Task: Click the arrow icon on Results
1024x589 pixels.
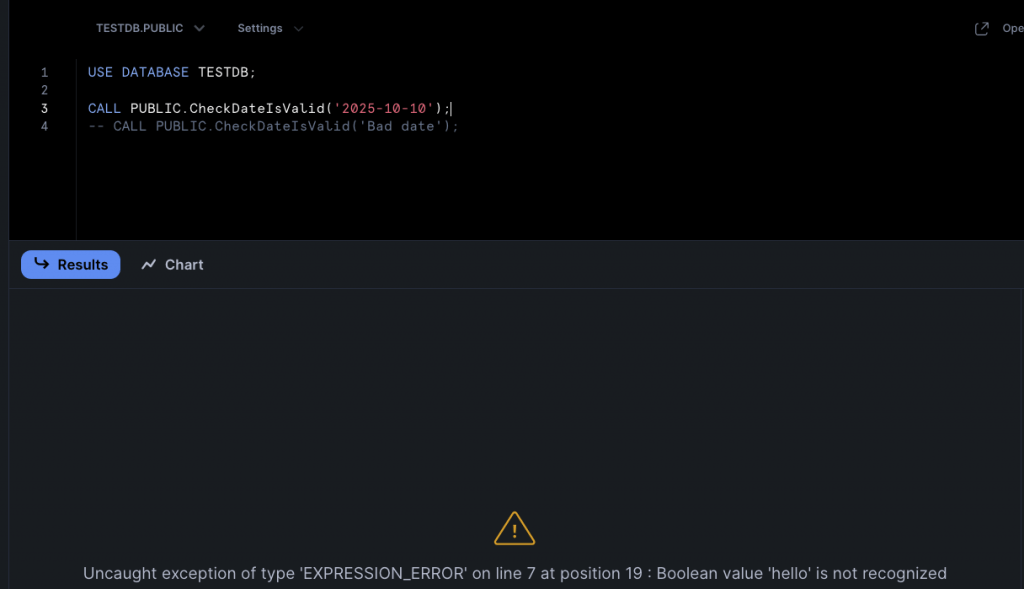Action: coord(42,264)
